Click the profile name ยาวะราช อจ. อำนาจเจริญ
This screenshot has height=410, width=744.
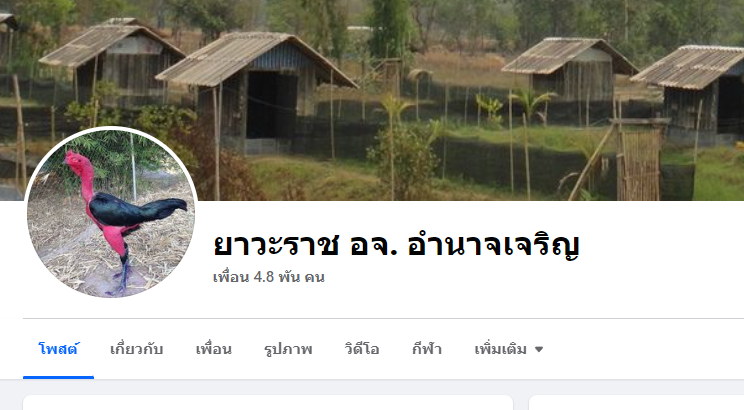(396, 245)
